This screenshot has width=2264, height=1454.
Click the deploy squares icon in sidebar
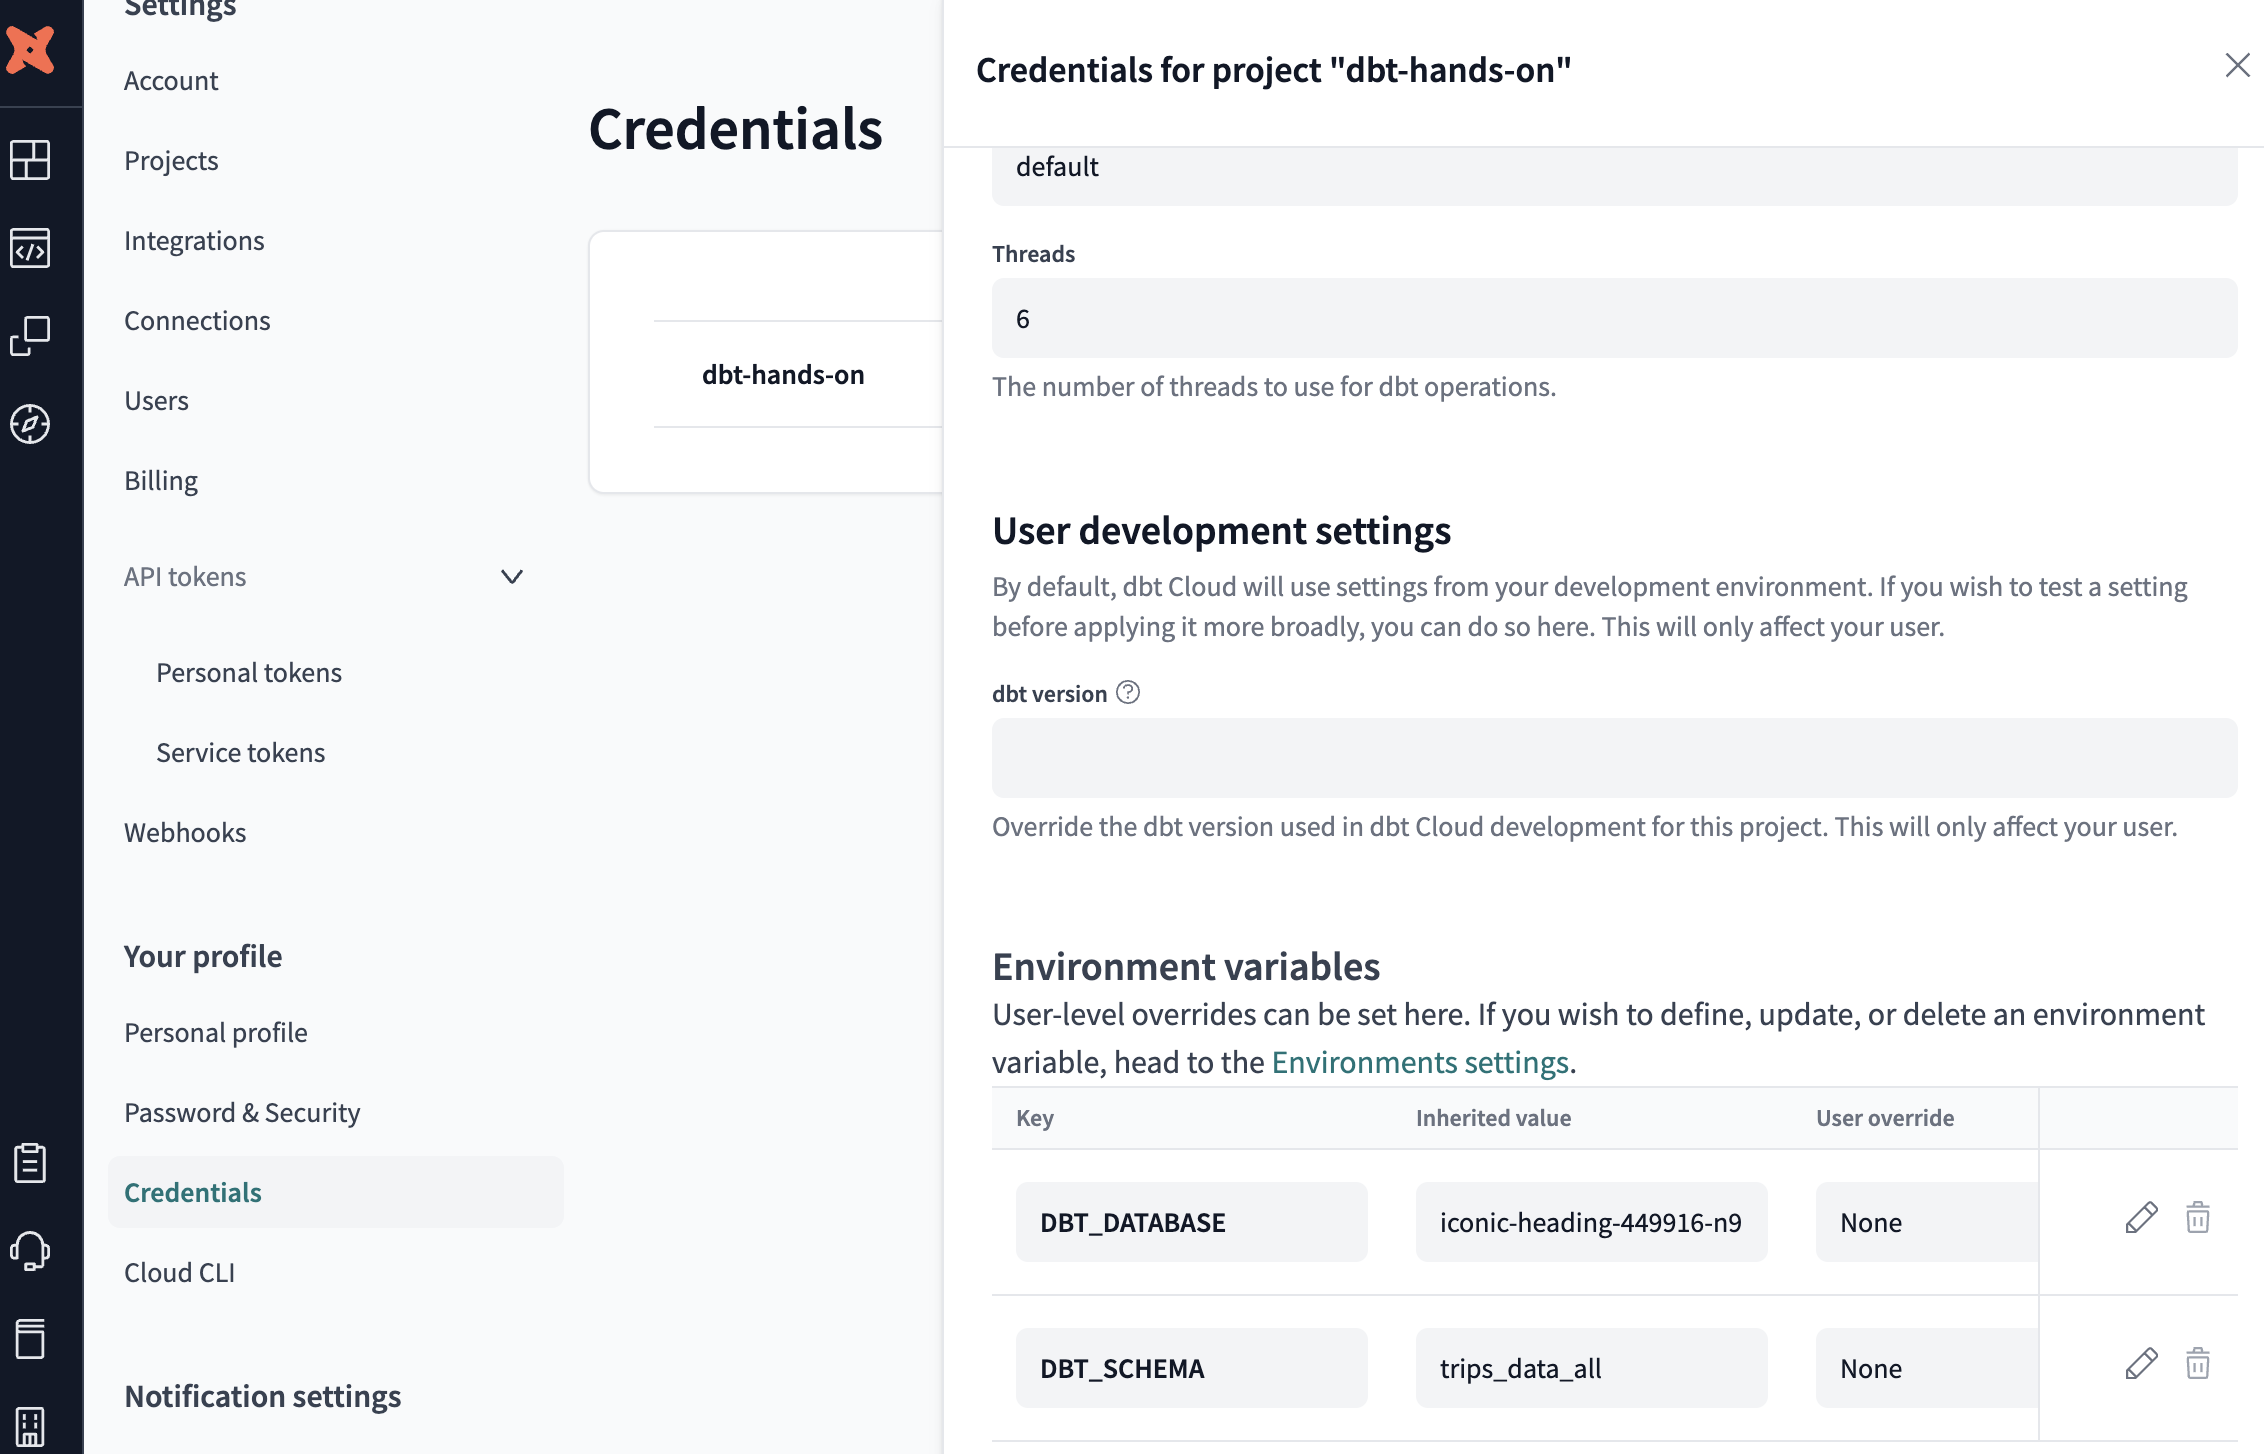[x=30, y=336]
